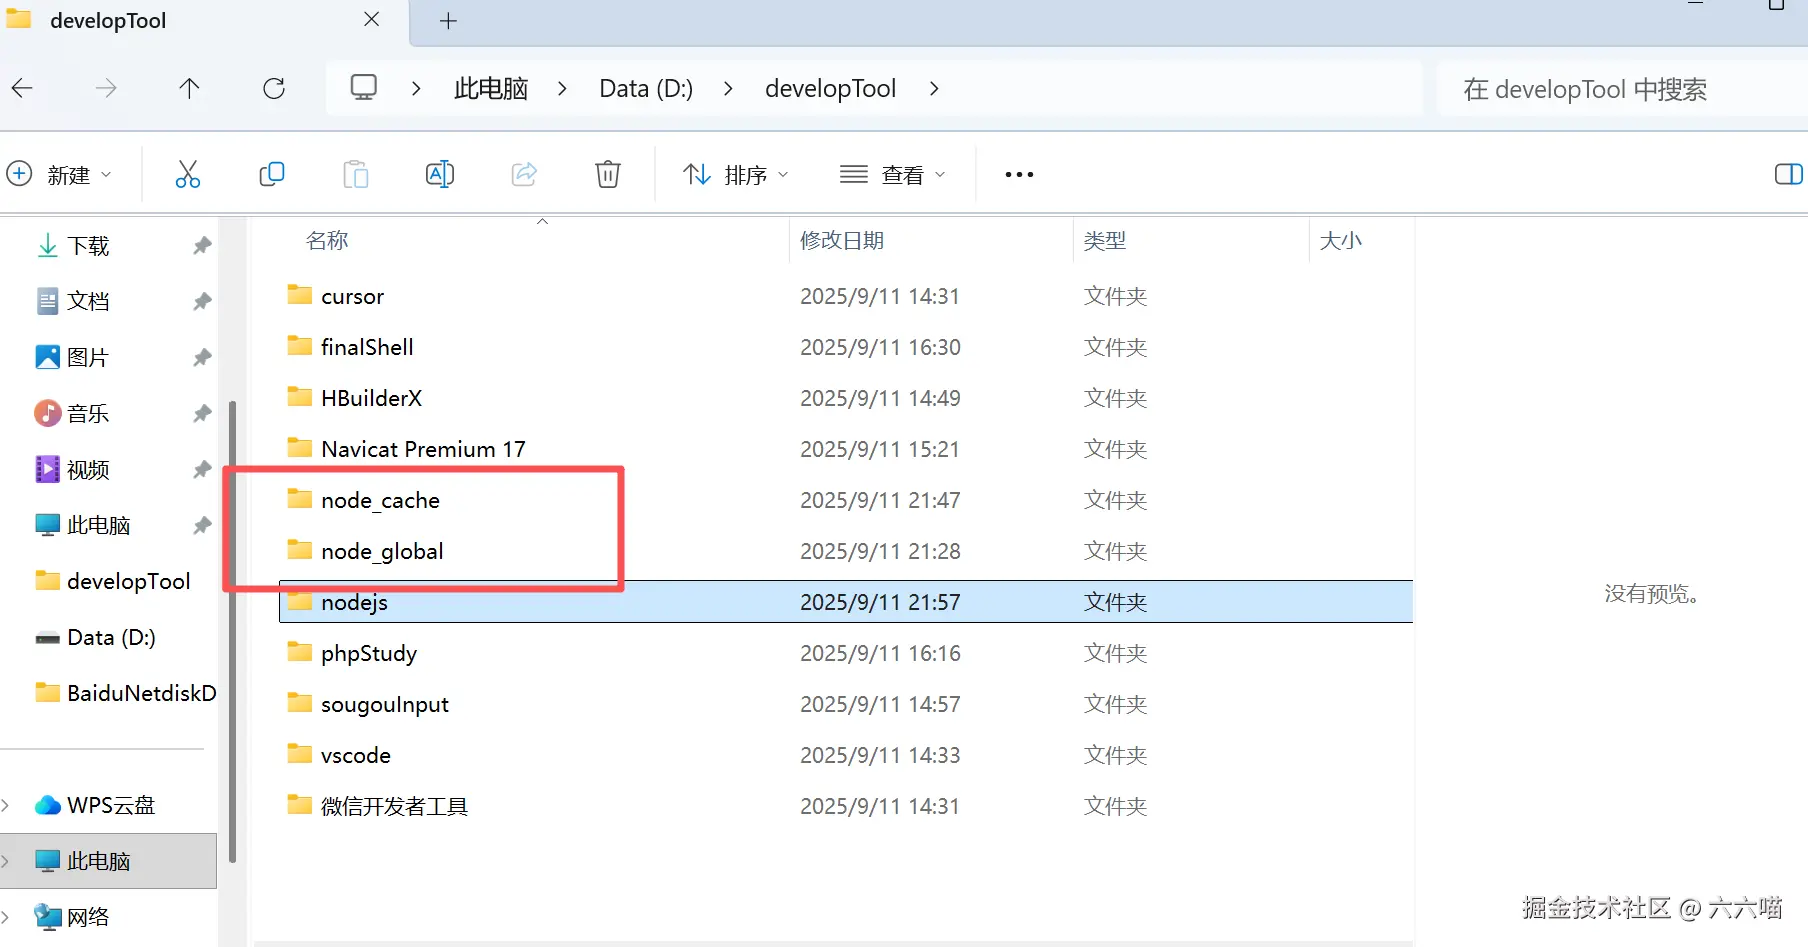Unpin 下载 using its pin icon
The height and width of the screenshot is (947, 1808).
pos(202,245)
